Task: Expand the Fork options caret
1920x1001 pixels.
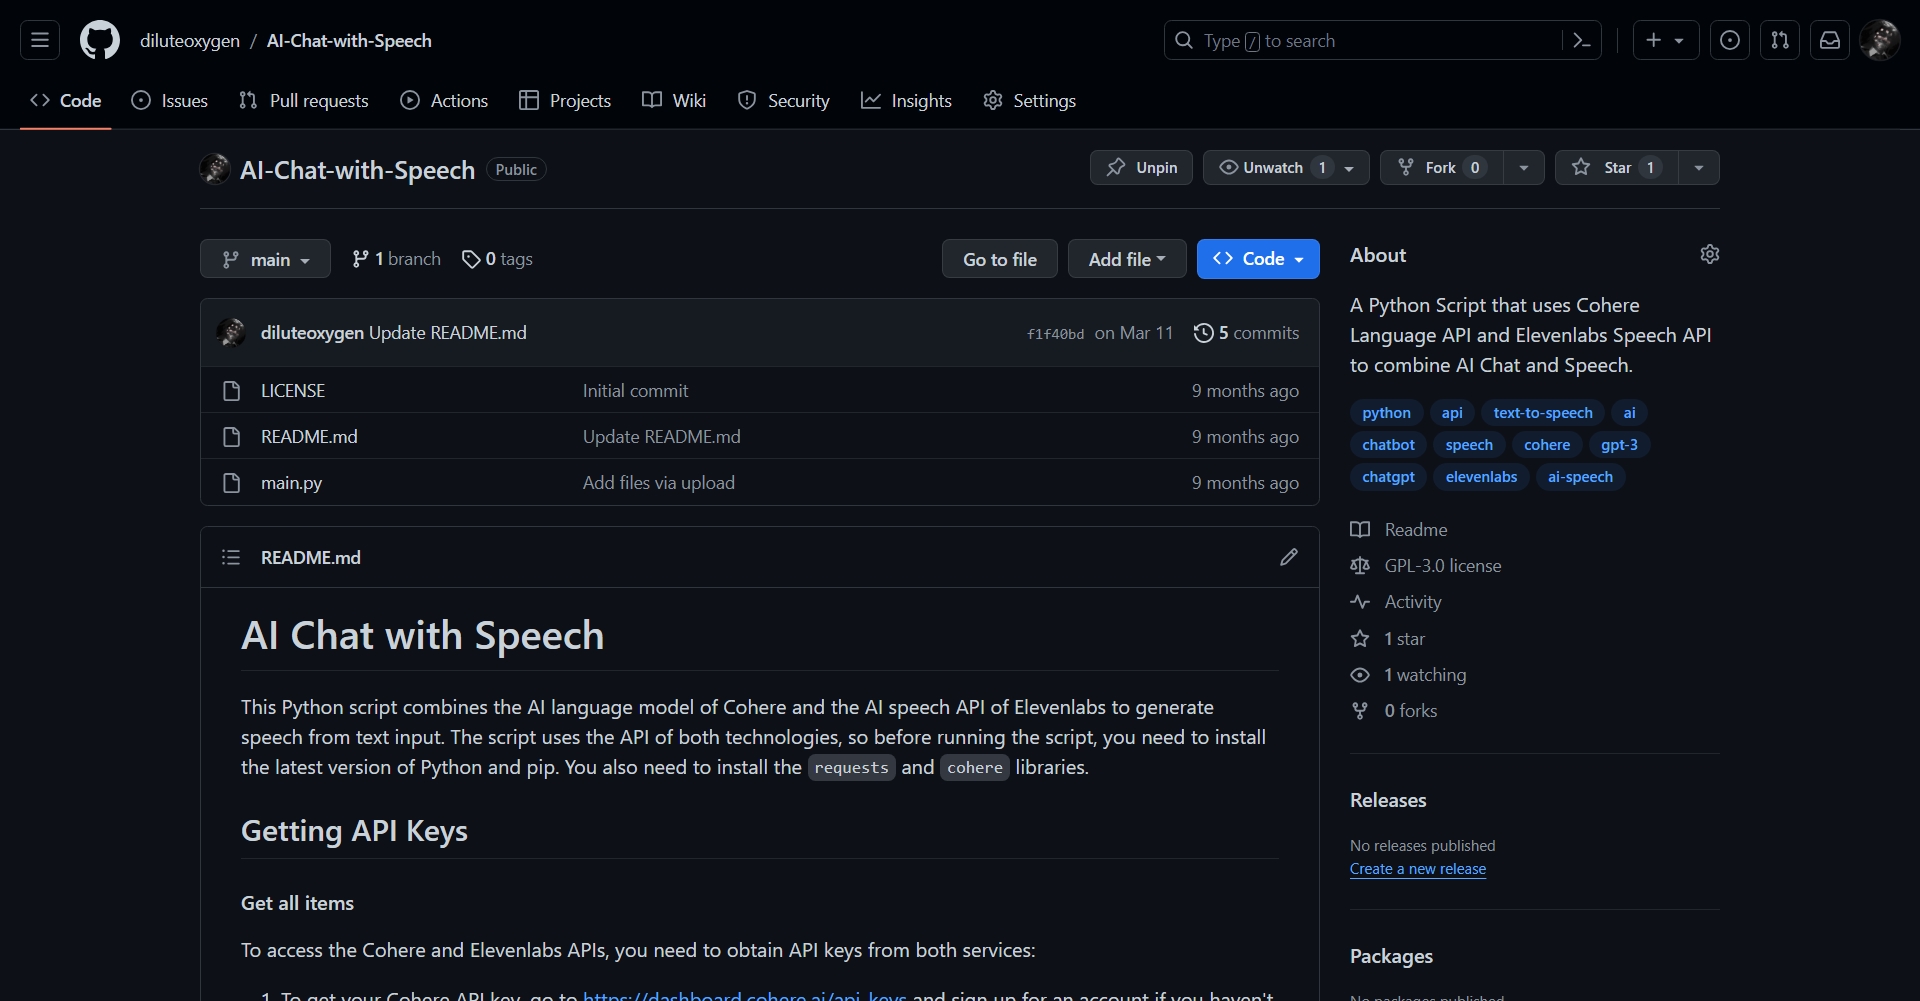Action: 1523,167
